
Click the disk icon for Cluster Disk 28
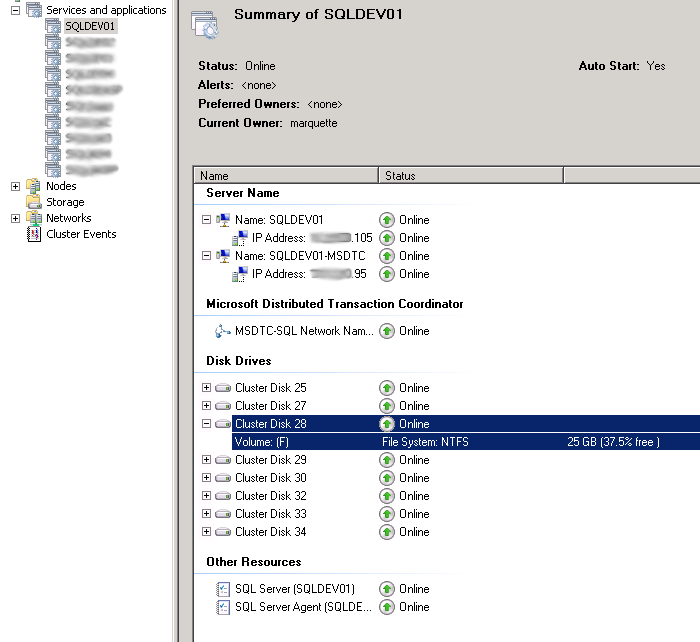tap(223, 424)
